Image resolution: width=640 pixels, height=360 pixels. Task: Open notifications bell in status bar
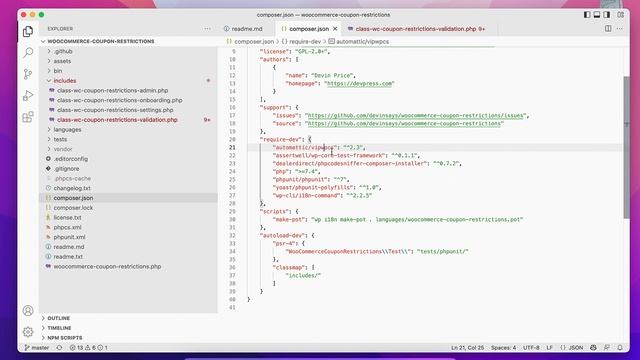click(620, 347)
